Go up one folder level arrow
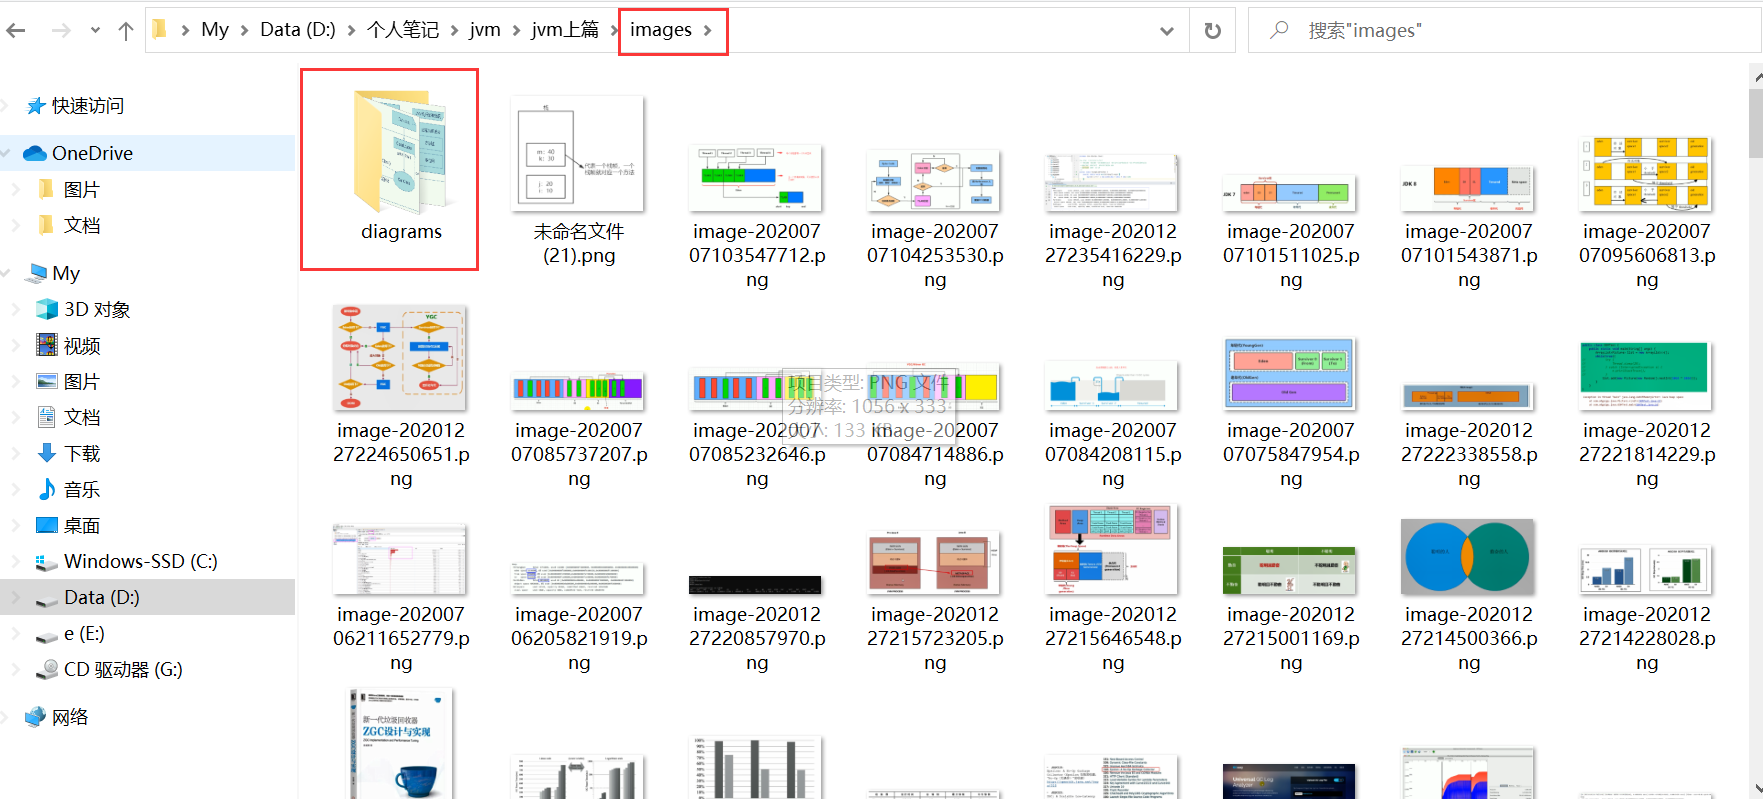1763x799 pixels. [126, 31]
